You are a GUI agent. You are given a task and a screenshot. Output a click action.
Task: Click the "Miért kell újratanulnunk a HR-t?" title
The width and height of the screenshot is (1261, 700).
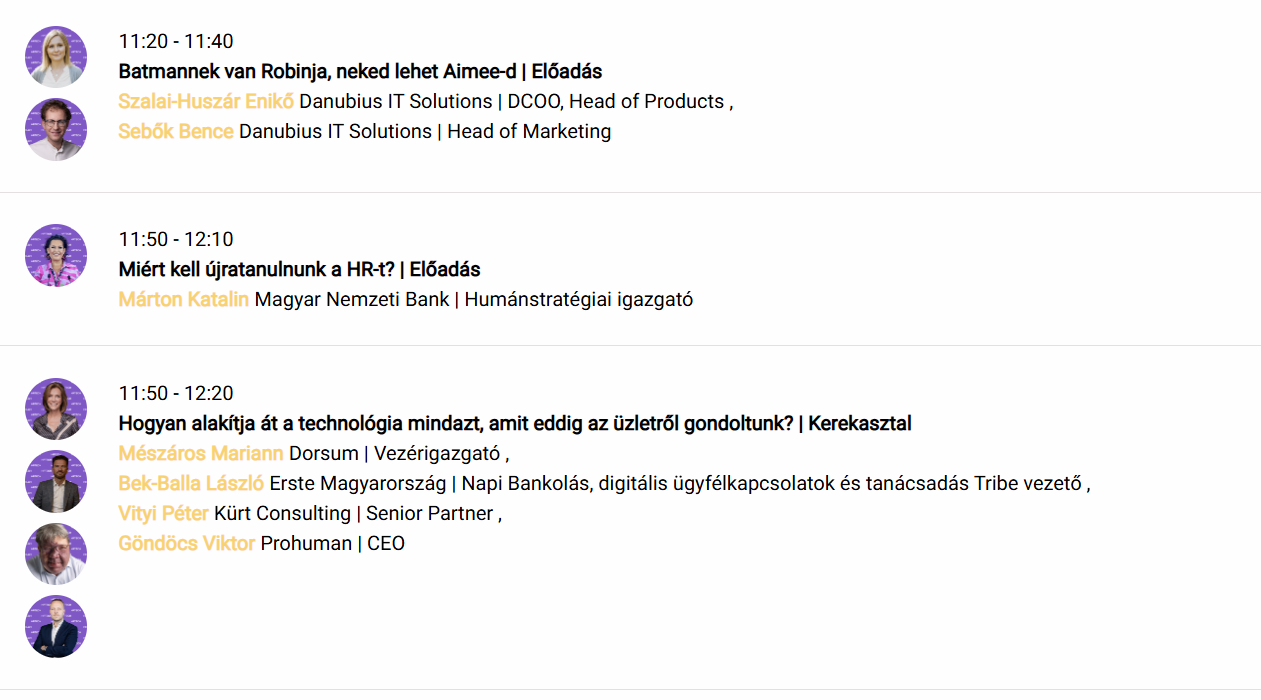299,270
